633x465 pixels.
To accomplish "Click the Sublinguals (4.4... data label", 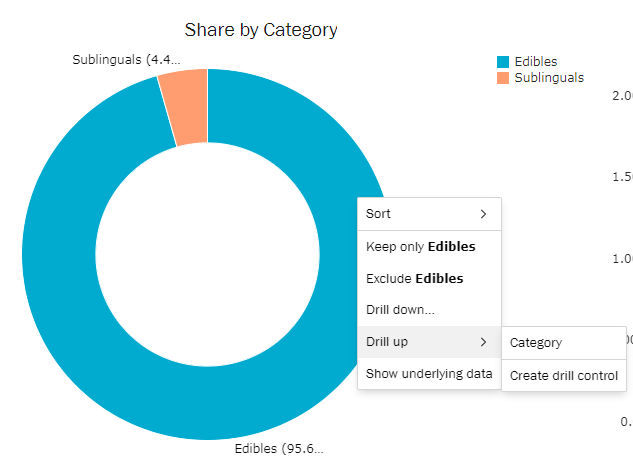I will point(127,60).
